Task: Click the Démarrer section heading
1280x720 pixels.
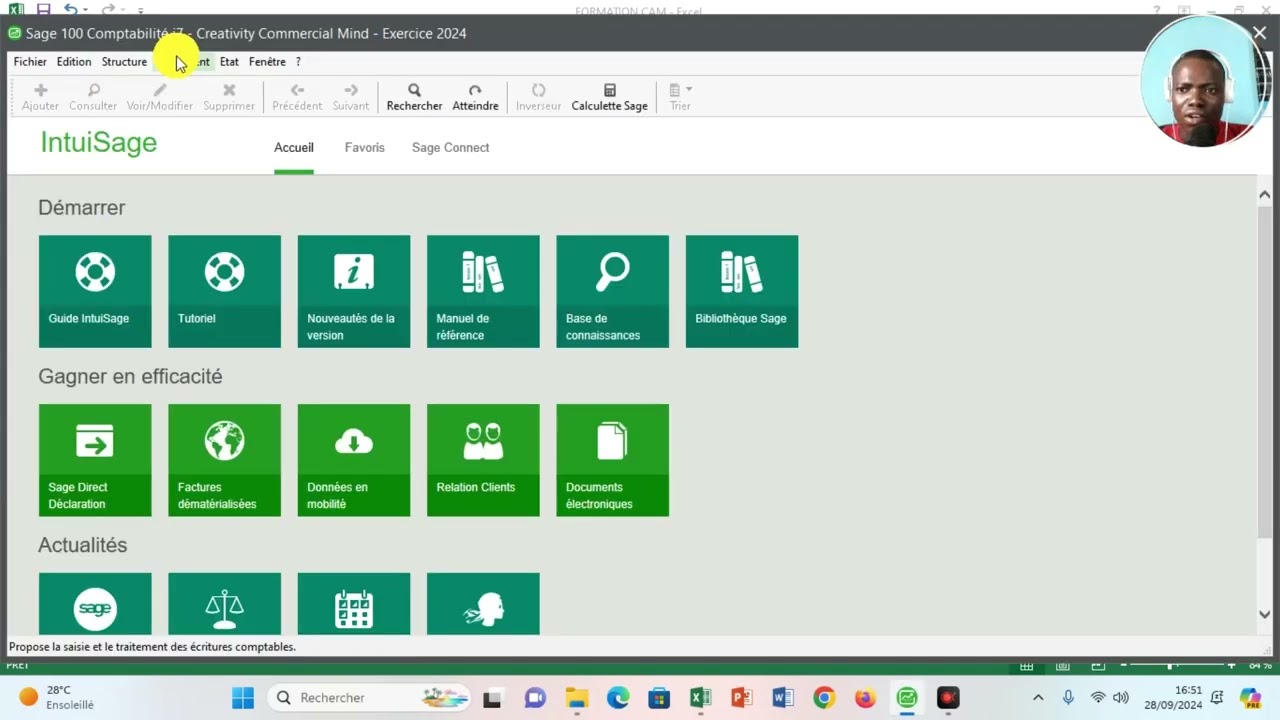Action: click(82, 208)
